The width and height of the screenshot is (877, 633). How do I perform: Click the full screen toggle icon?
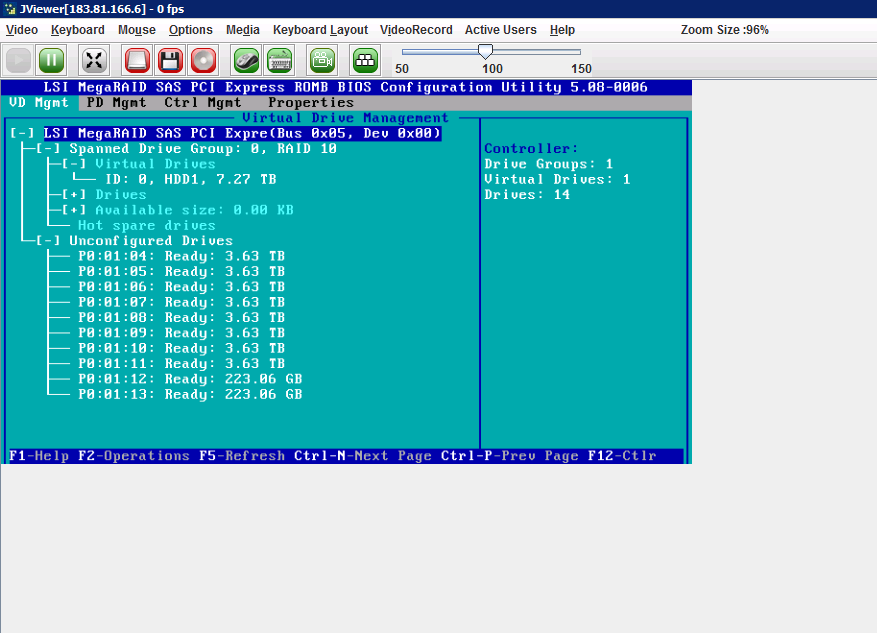coord(94,60)
